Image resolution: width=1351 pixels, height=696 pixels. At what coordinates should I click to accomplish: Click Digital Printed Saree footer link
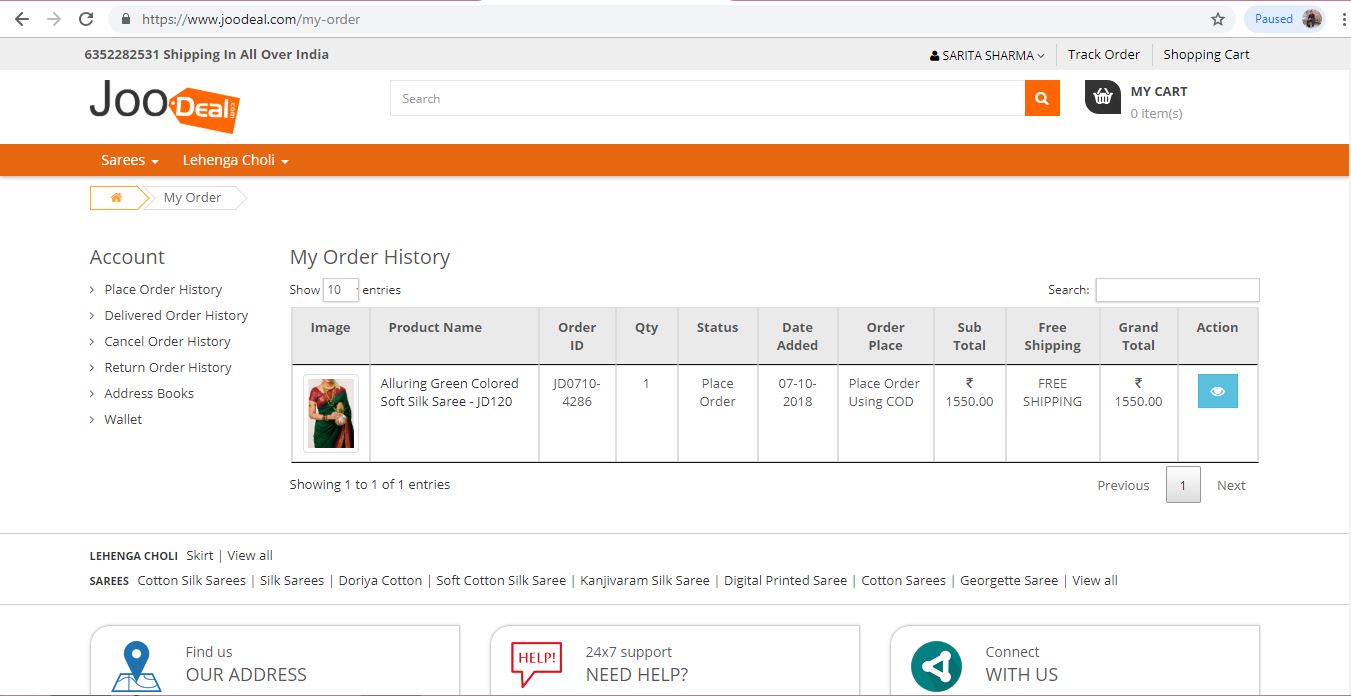785,580
